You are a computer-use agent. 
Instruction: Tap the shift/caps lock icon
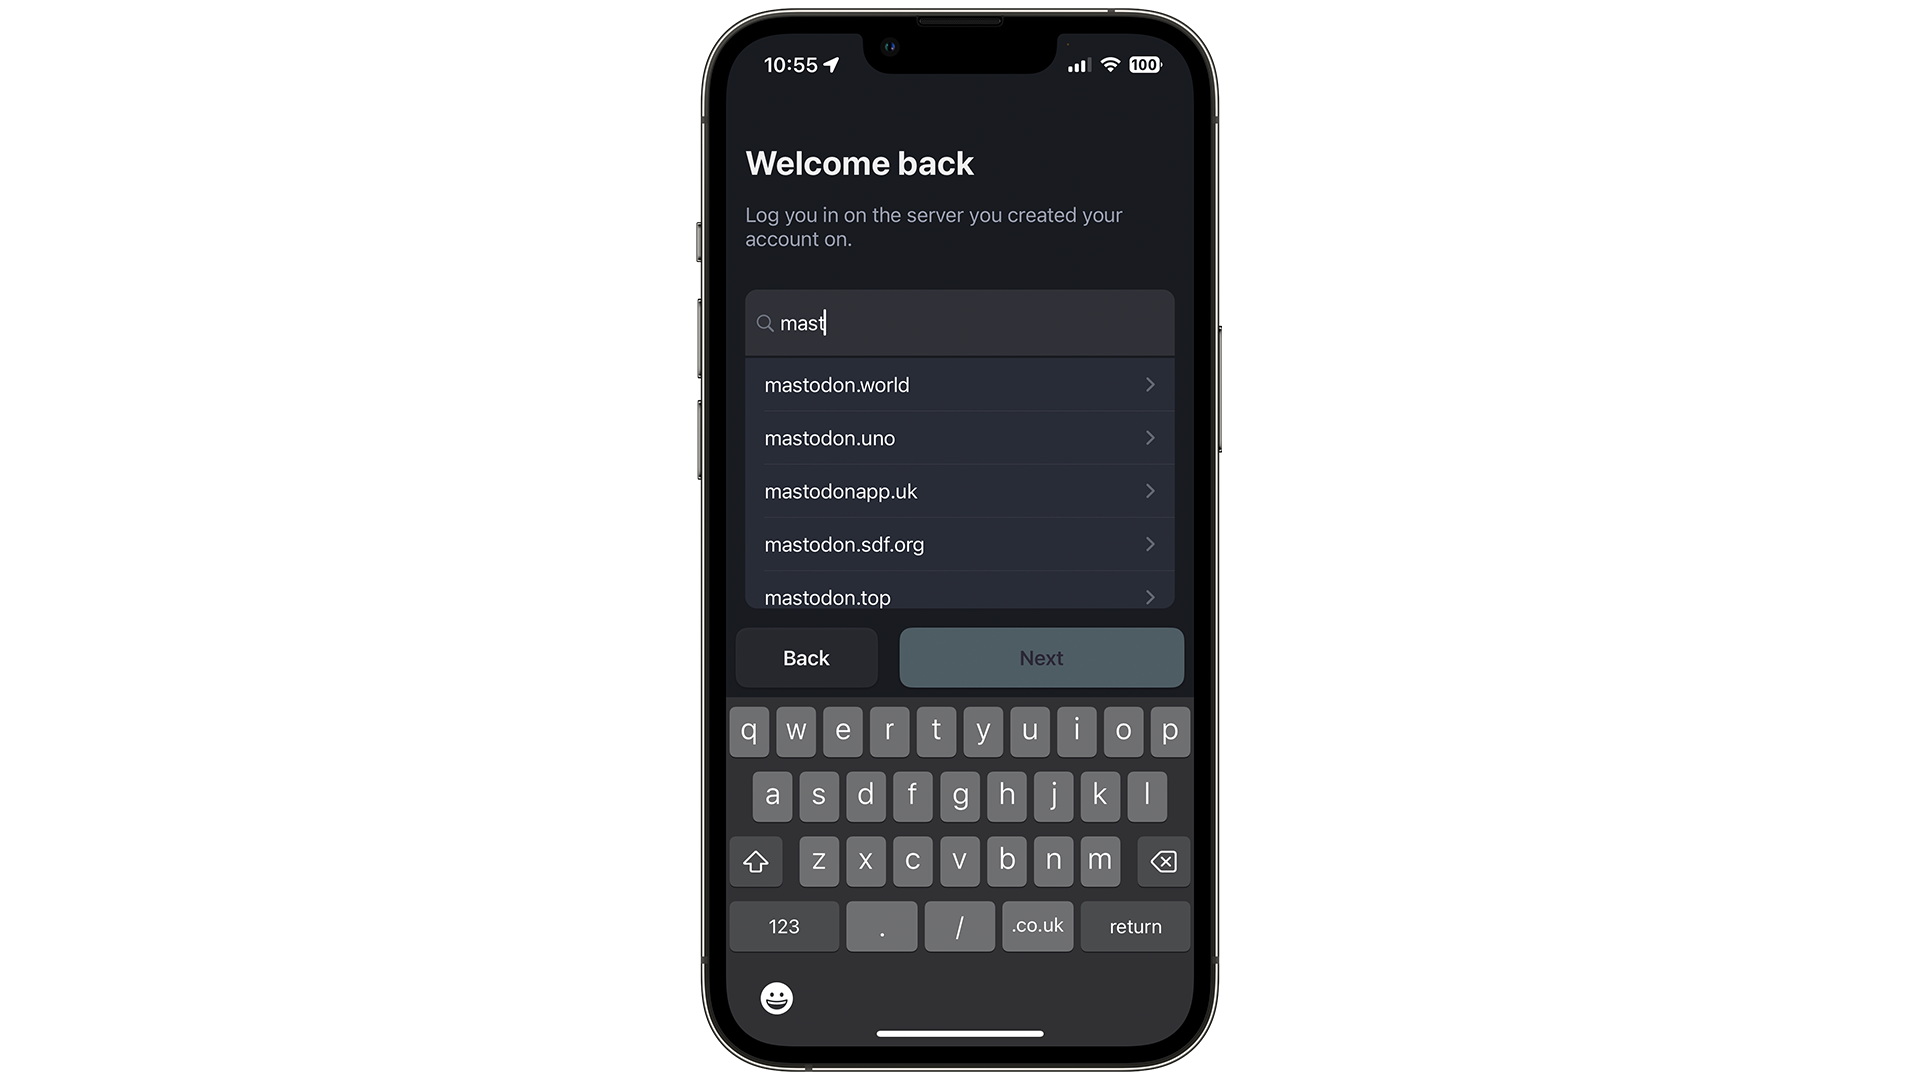757,861
